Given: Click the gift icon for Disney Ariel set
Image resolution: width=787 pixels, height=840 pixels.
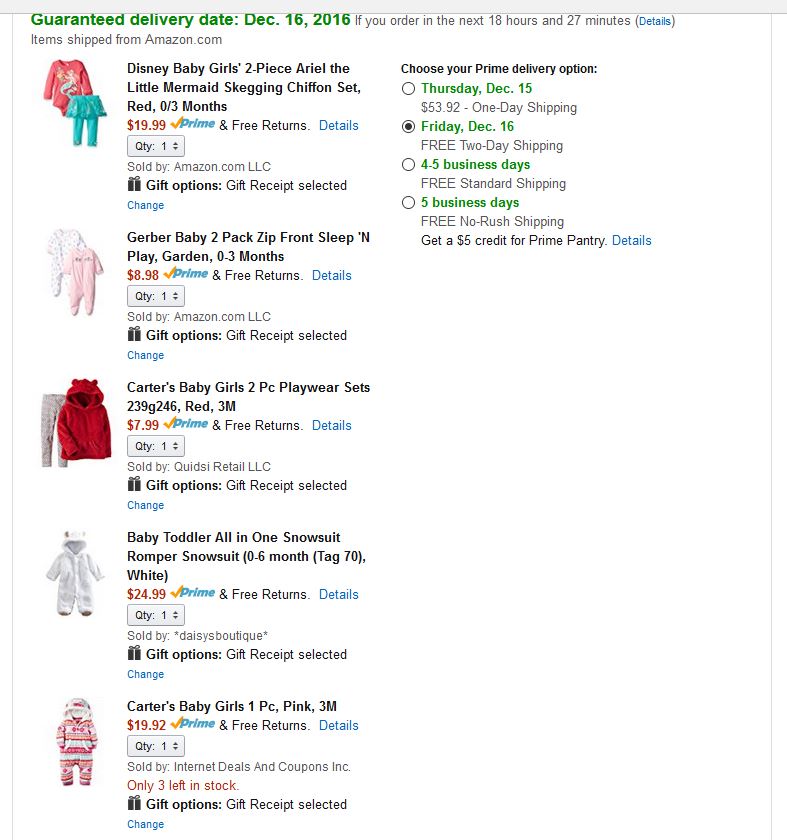Looking at the screenshot, I should coord(135,185).
